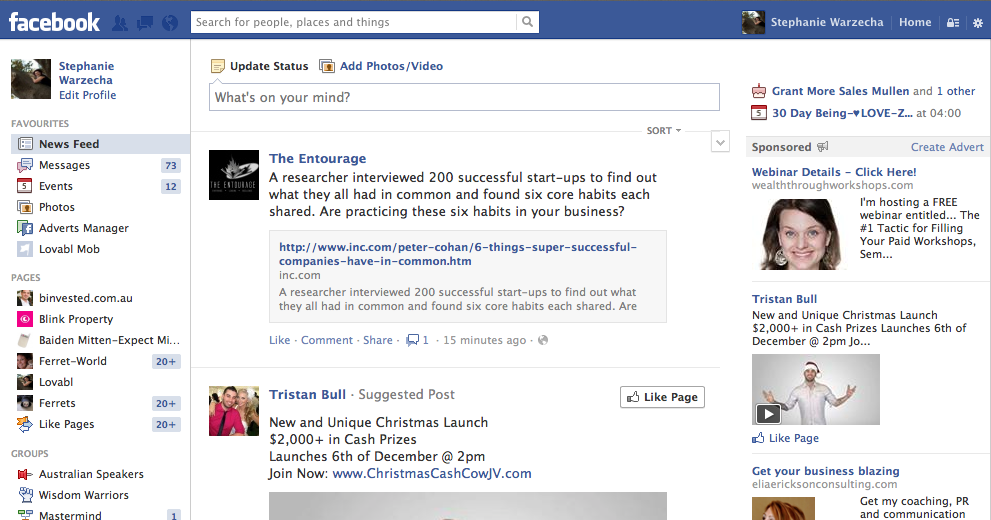Click in the search people, places field
This screenshot has width=991, height=520.
click(354, 22)
